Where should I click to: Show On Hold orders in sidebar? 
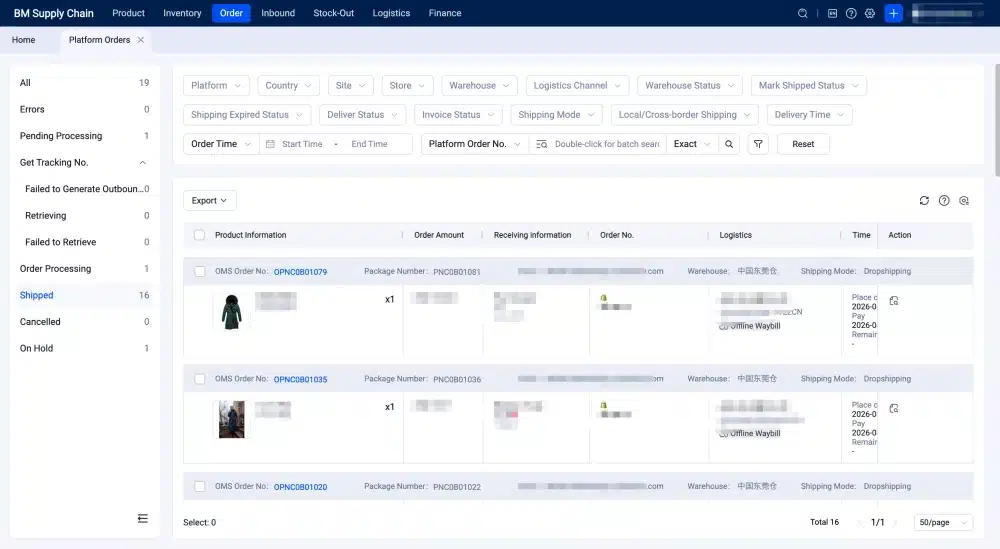click(x=84, y=348)
